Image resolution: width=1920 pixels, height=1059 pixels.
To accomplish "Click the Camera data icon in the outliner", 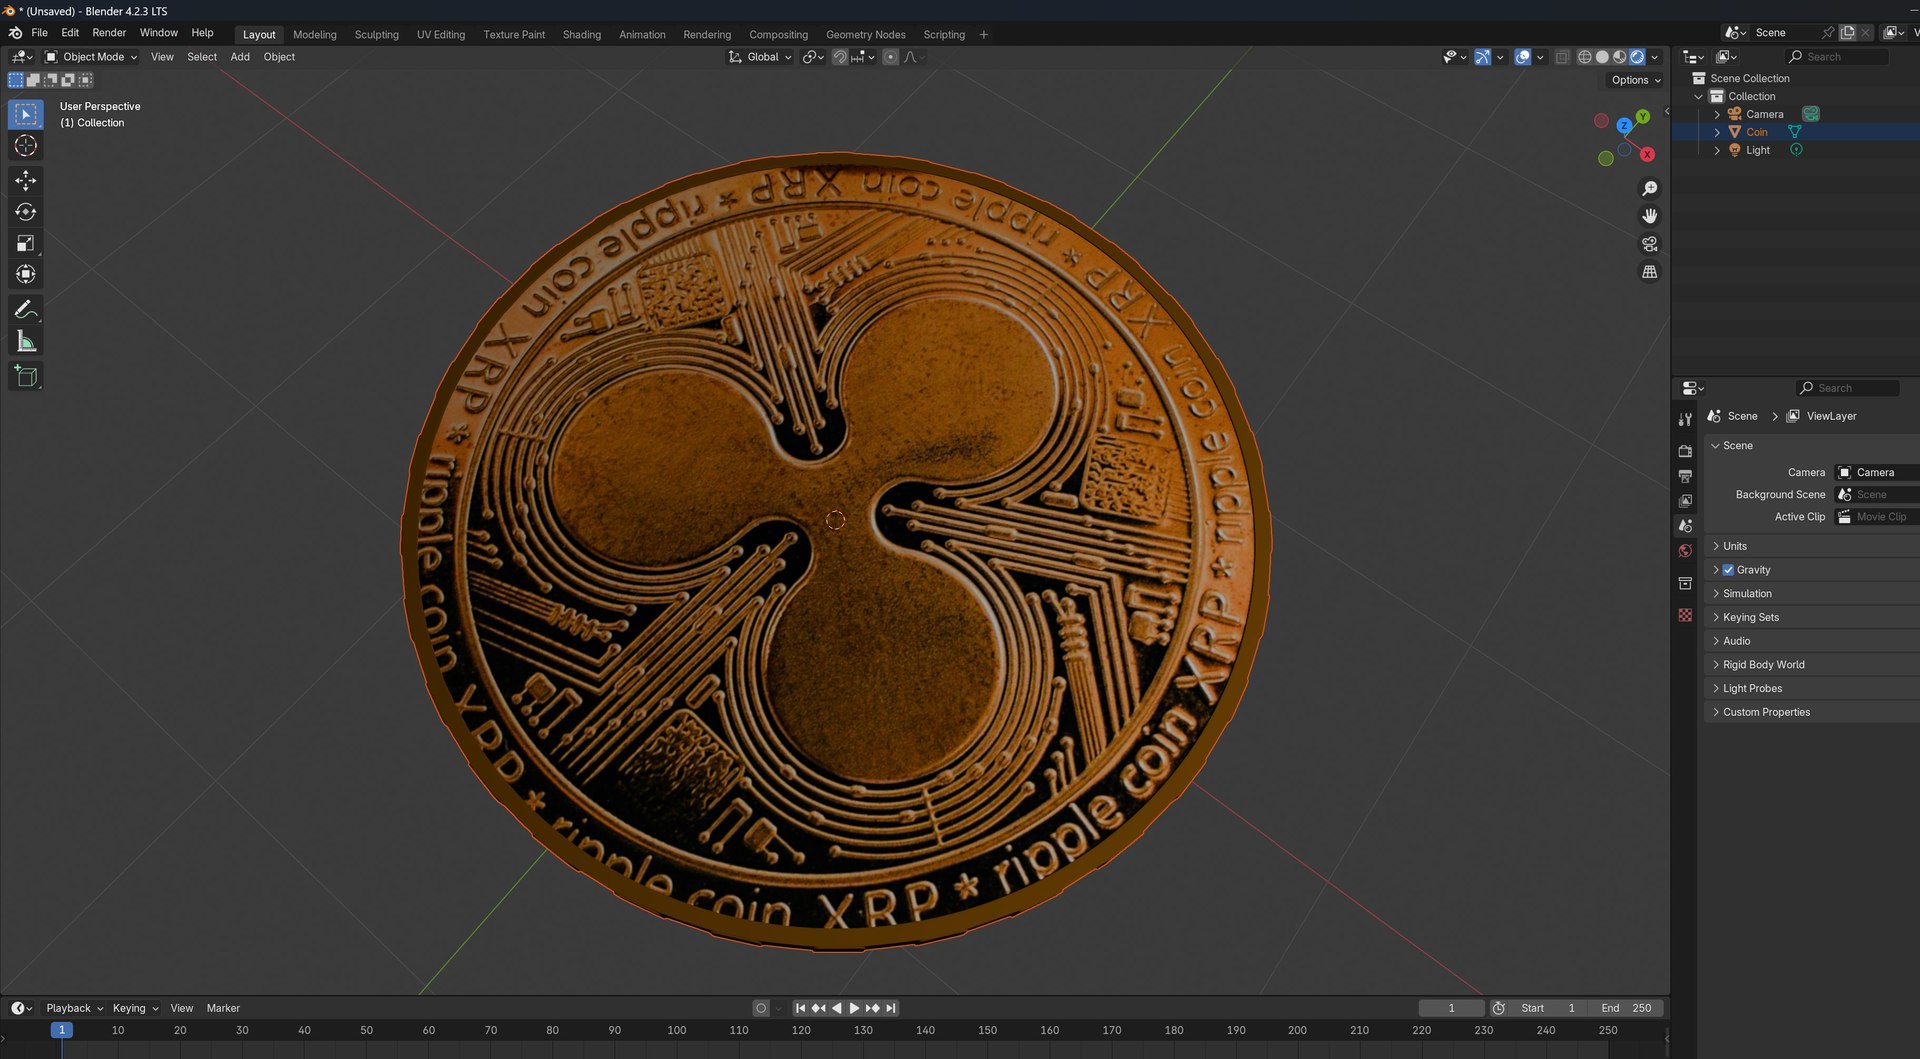I will pos(1811,114).
